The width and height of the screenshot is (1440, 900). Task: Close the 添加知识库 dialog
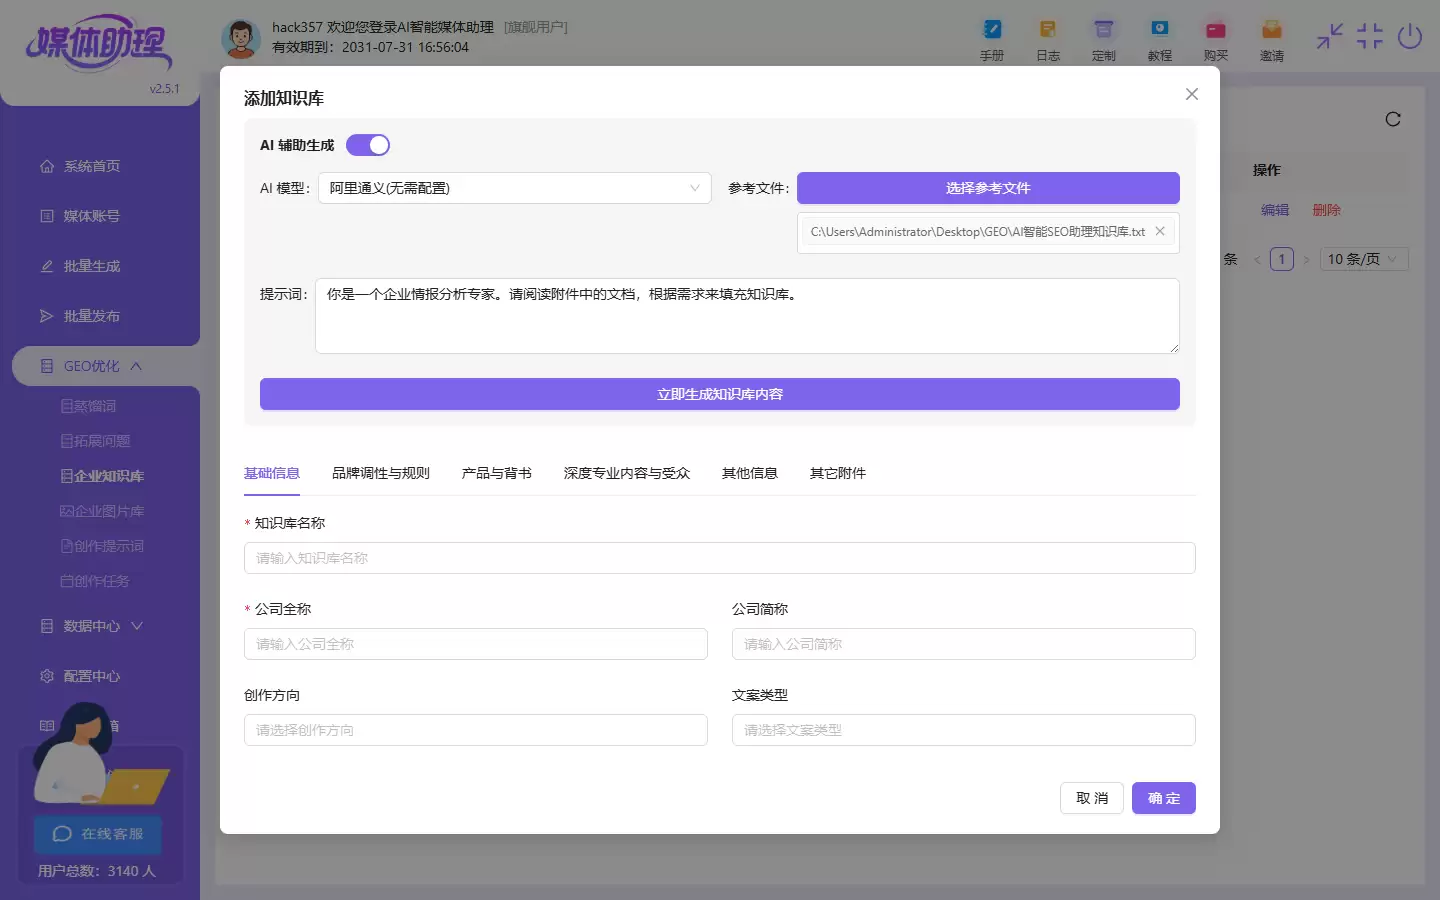[1192, 94]
